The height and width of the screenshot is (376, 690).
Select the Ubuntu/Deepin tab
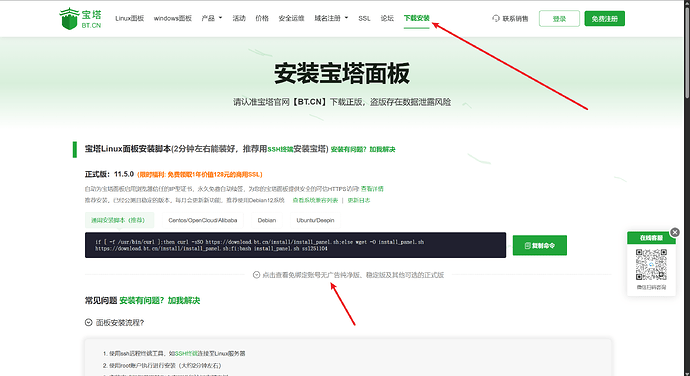[316, 220]
